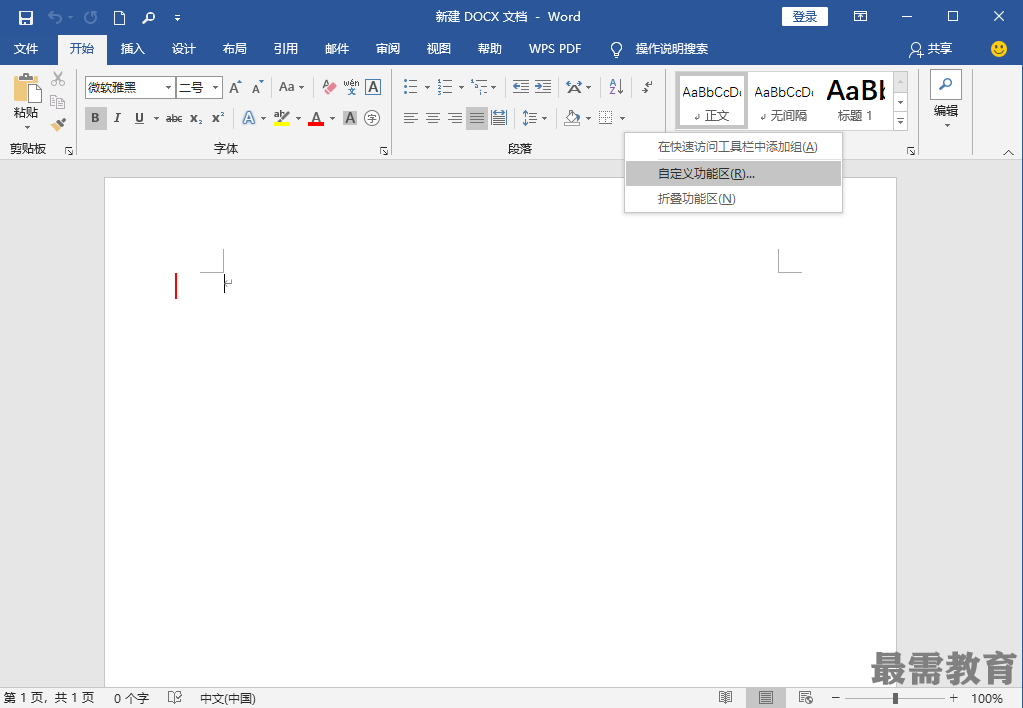Open the font size dropdown showing 二号
The image size is (1023, 708).
pyautogui.click(x=215, y=87)
